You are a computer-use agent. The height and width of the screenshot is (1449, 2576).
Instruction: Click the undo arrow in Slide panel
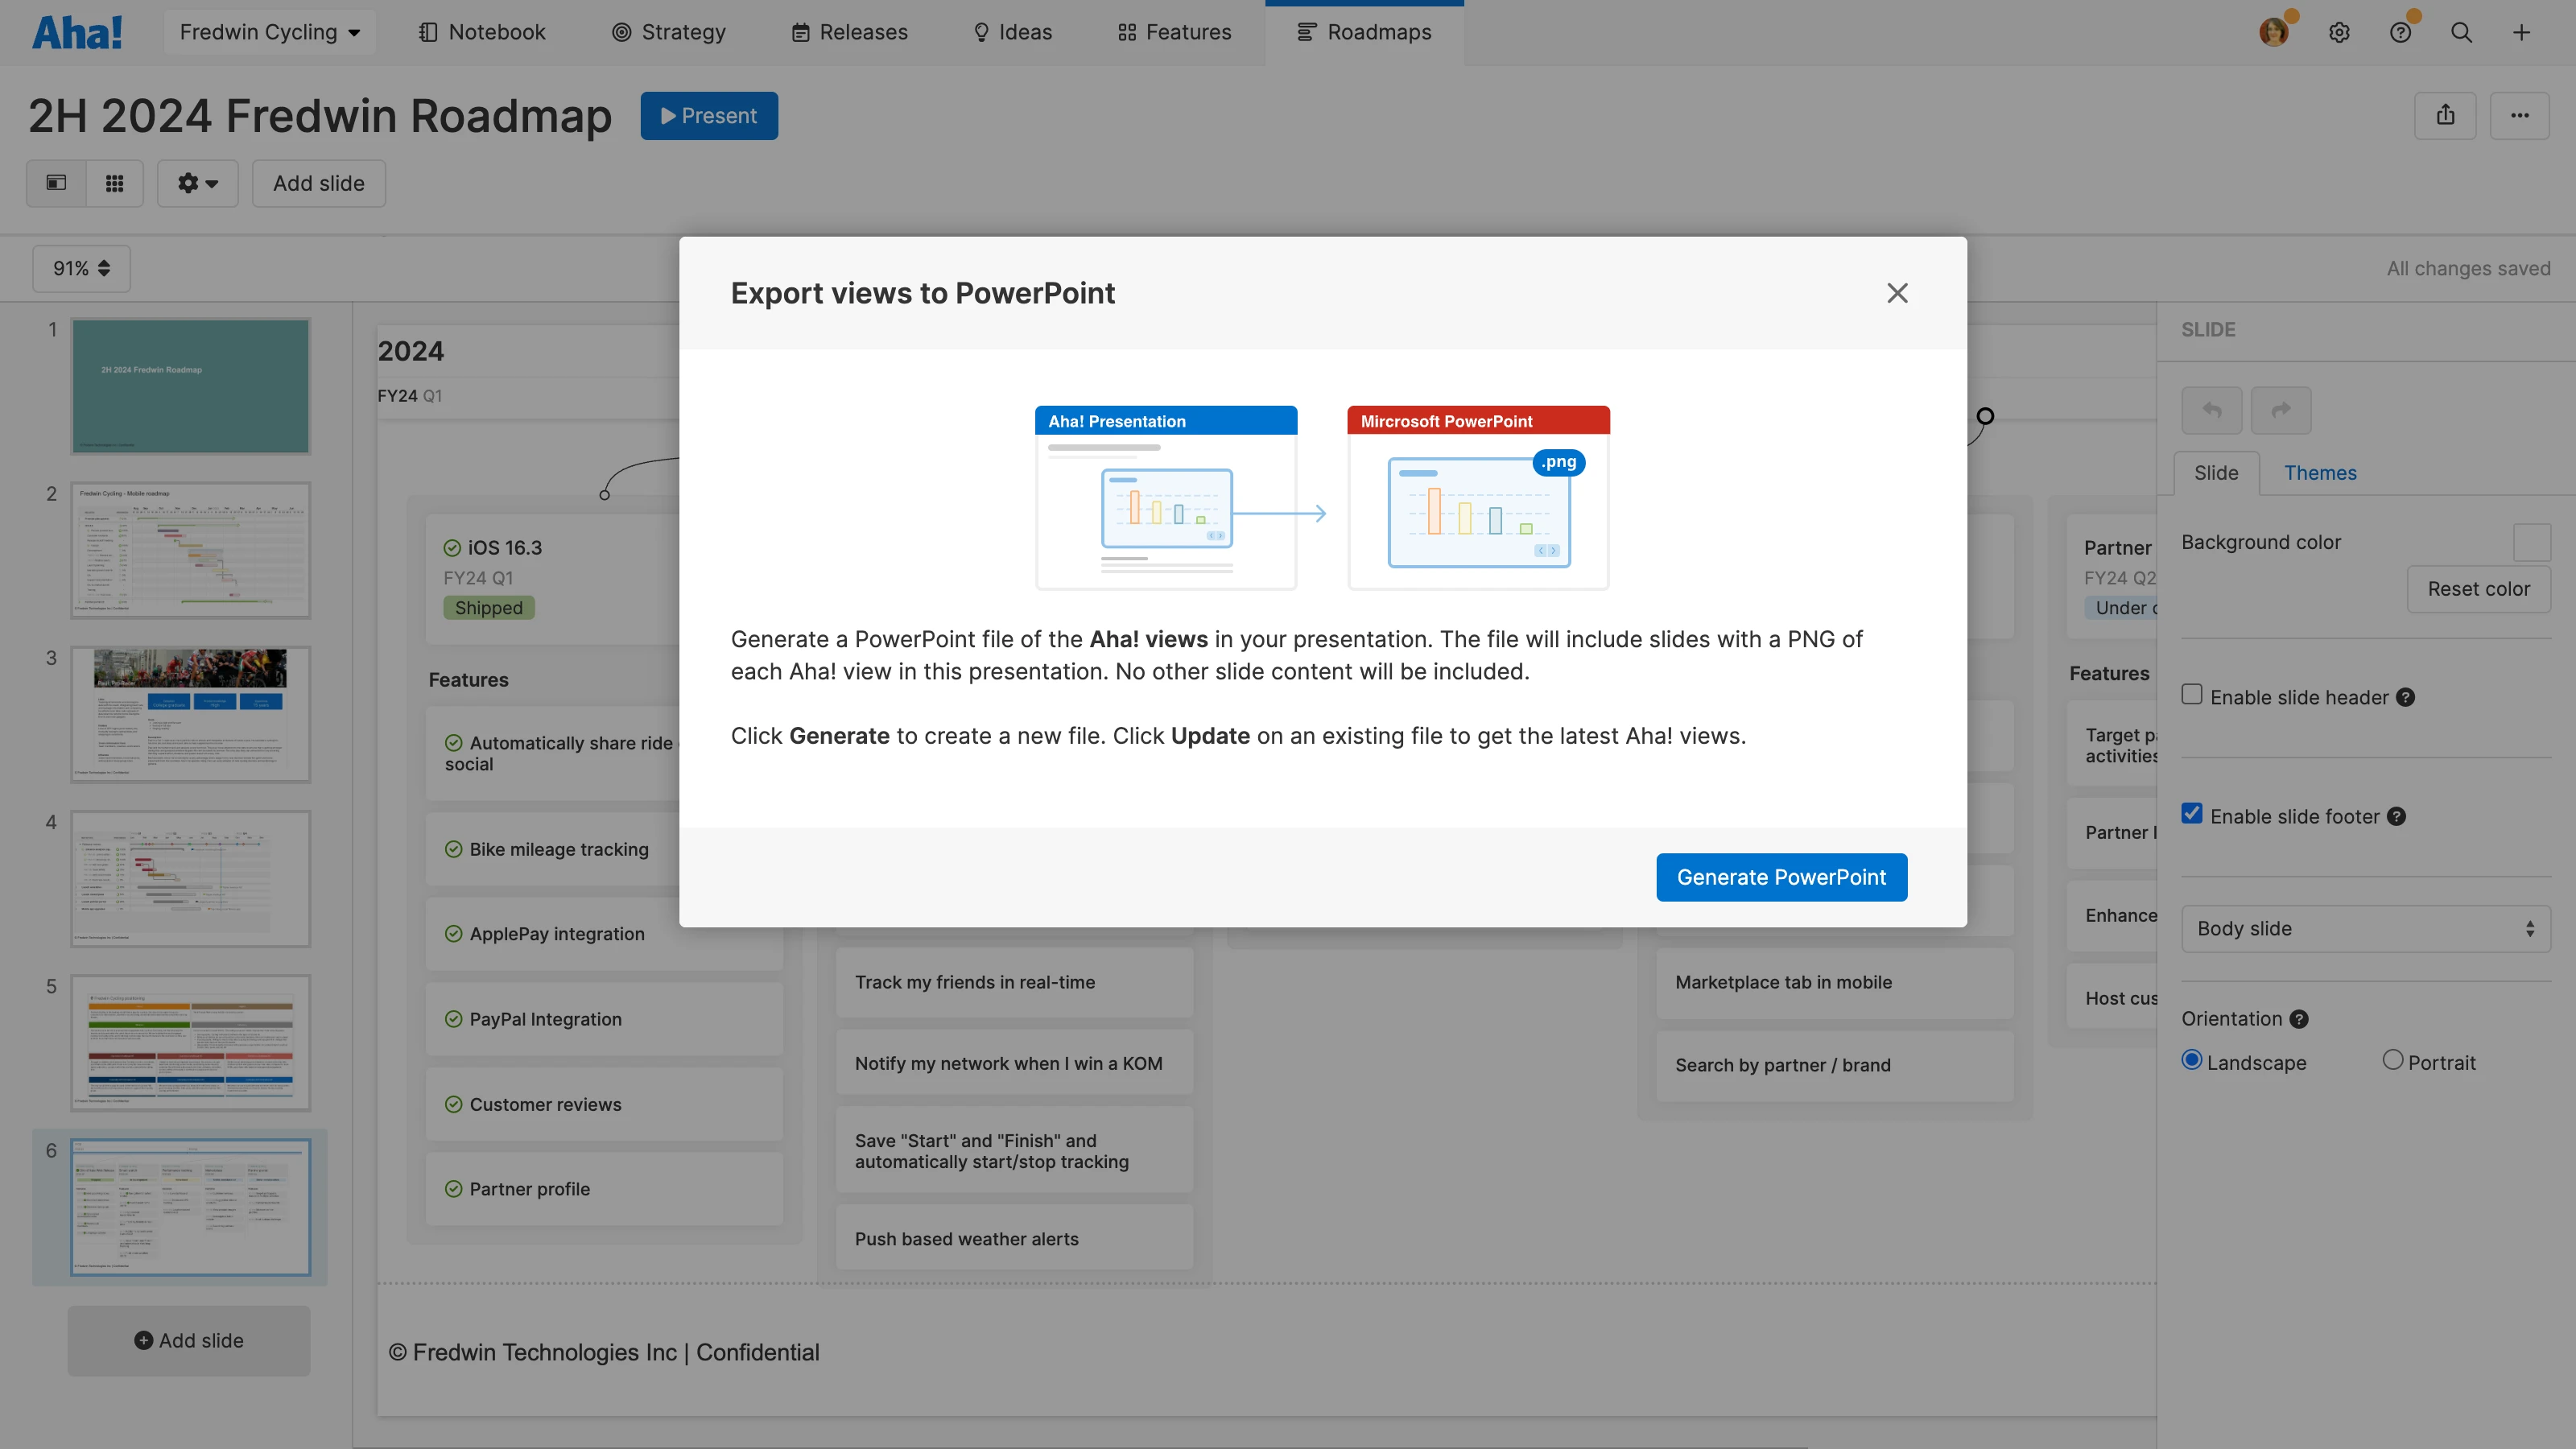click(2211, 410)
